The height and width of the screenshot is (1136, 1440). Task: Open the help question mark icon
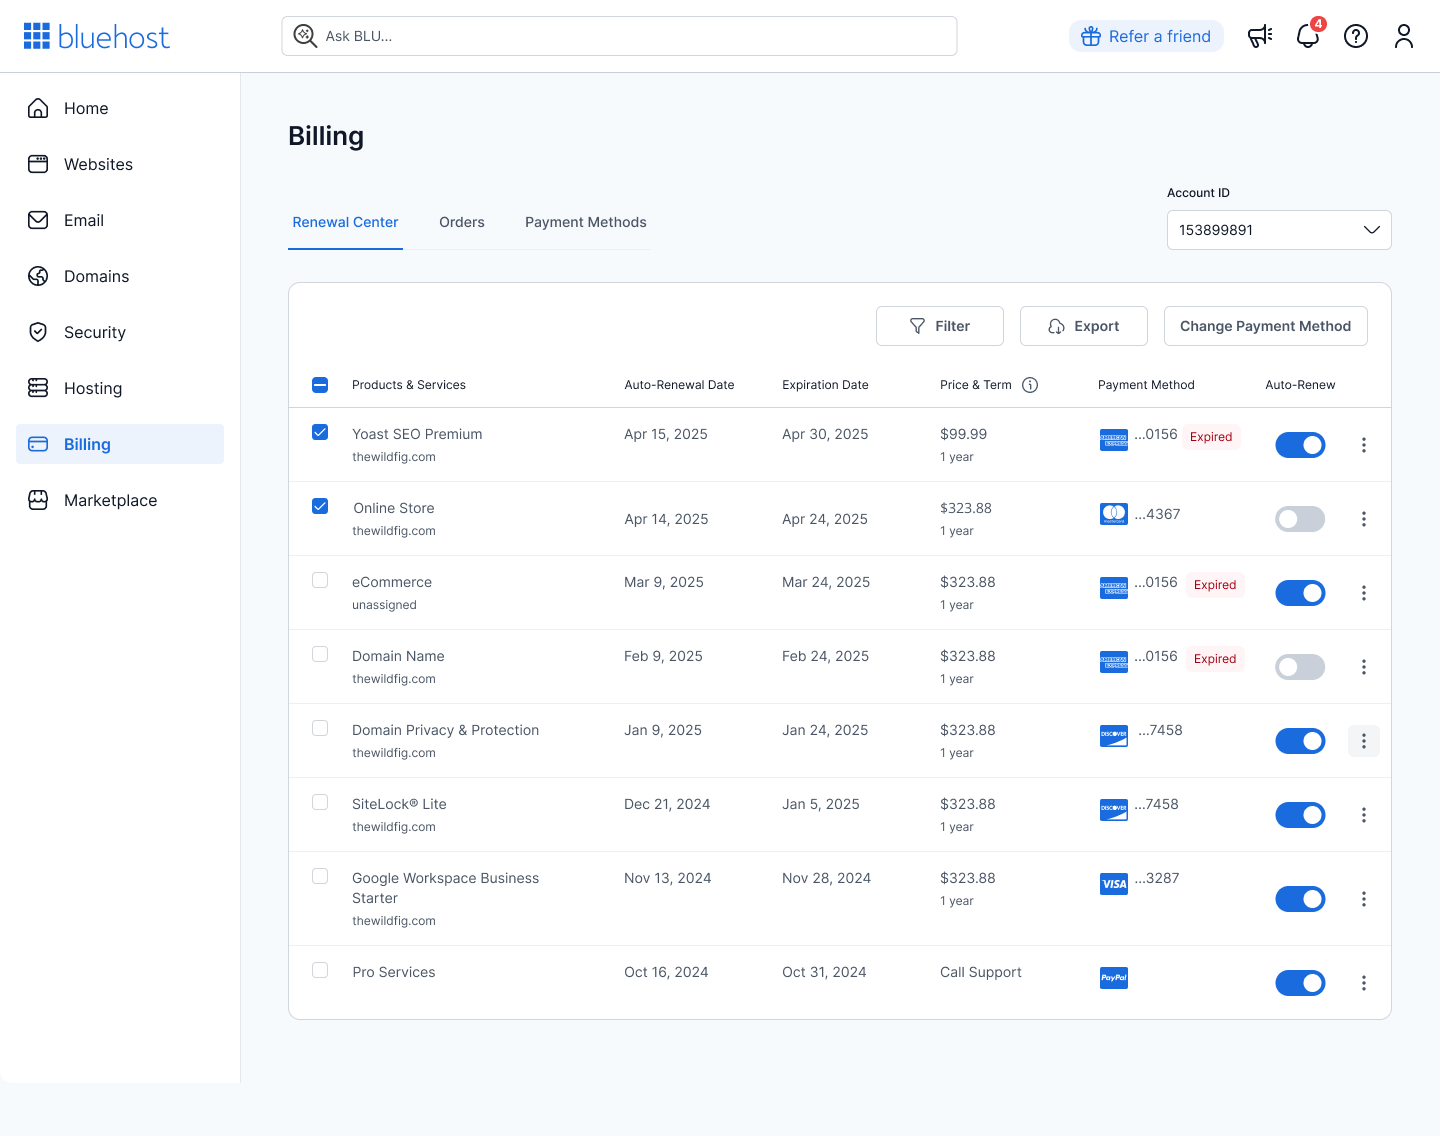click(x=1355, y=37)
